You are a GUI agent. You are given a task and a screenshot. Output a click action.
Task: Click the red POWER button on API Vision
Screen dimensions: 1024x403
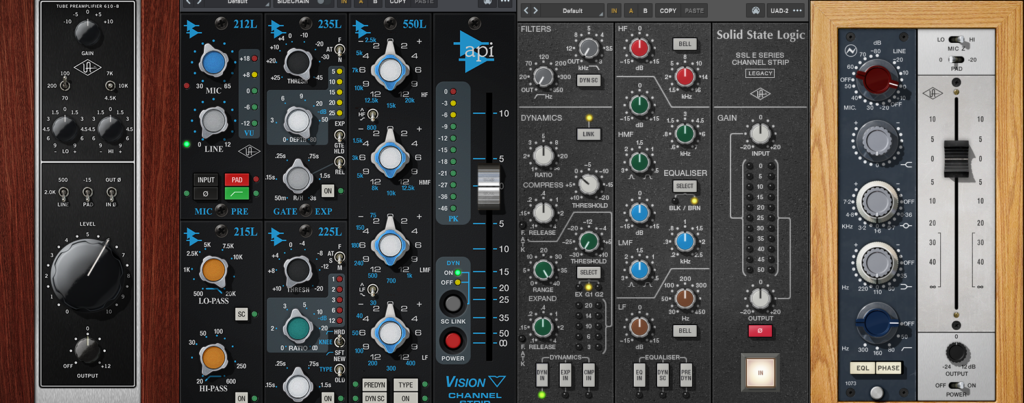point(452,340)
